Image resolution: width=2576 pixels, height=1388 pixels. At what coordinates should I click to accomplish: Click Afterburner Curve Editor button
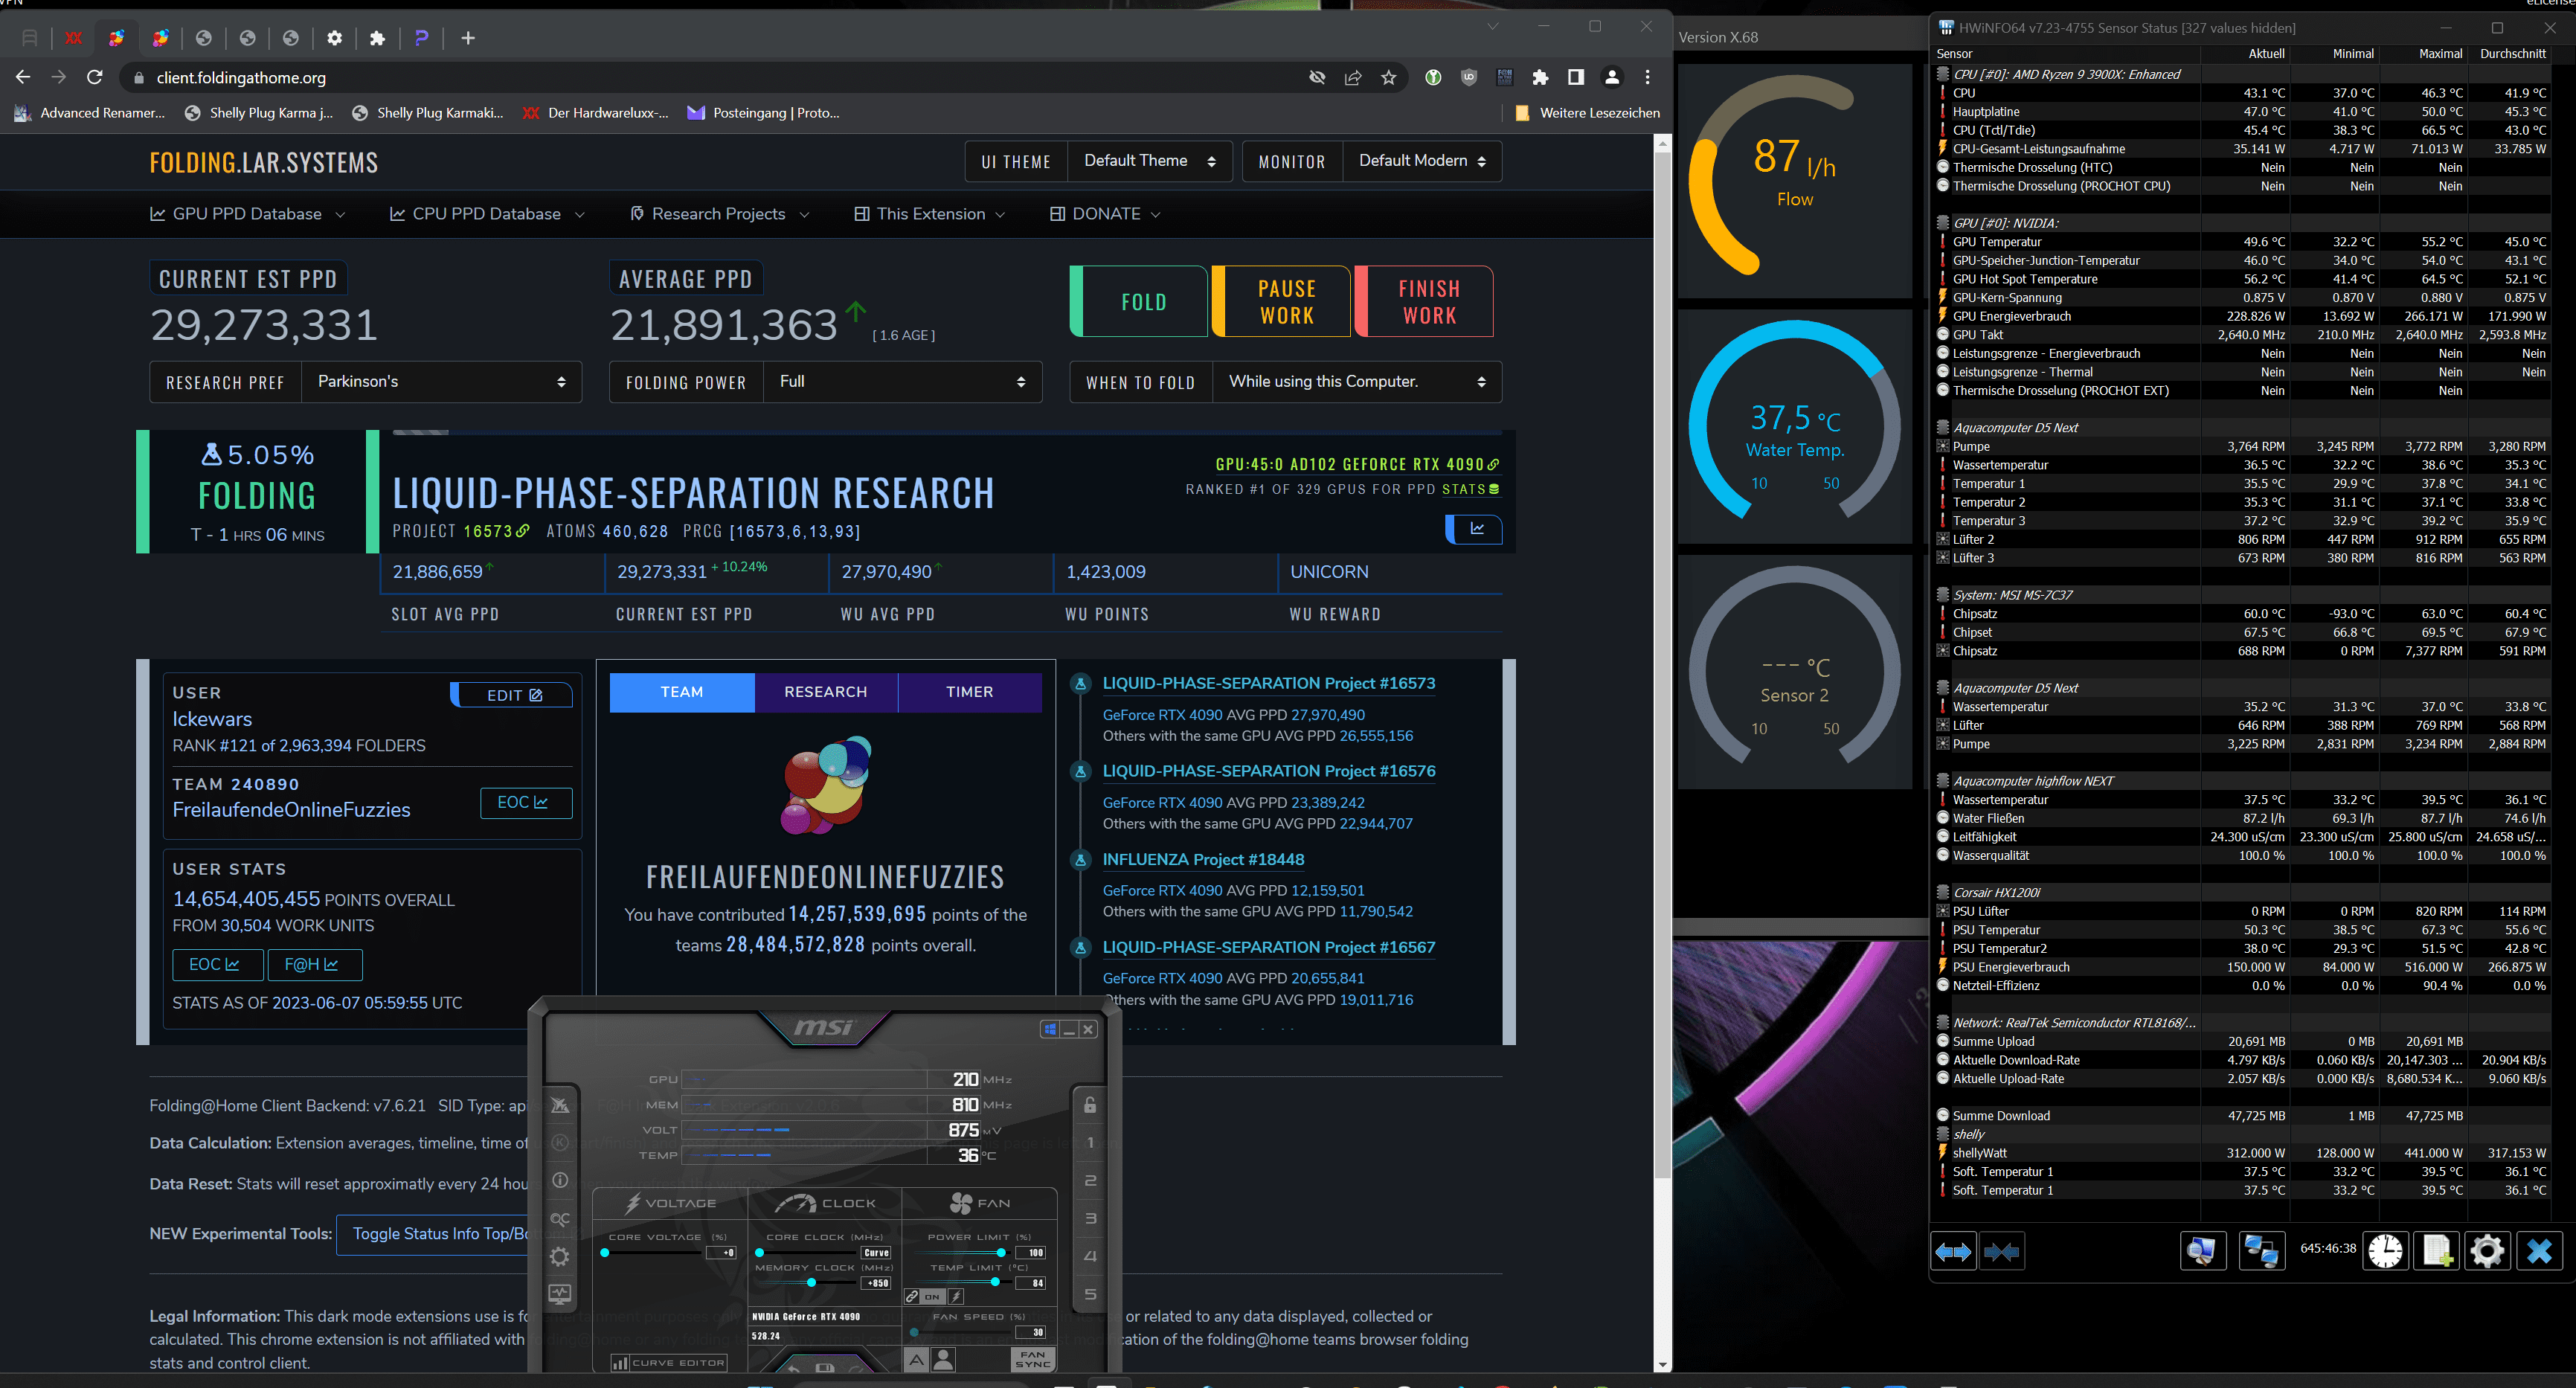[x=668, y=1362]
